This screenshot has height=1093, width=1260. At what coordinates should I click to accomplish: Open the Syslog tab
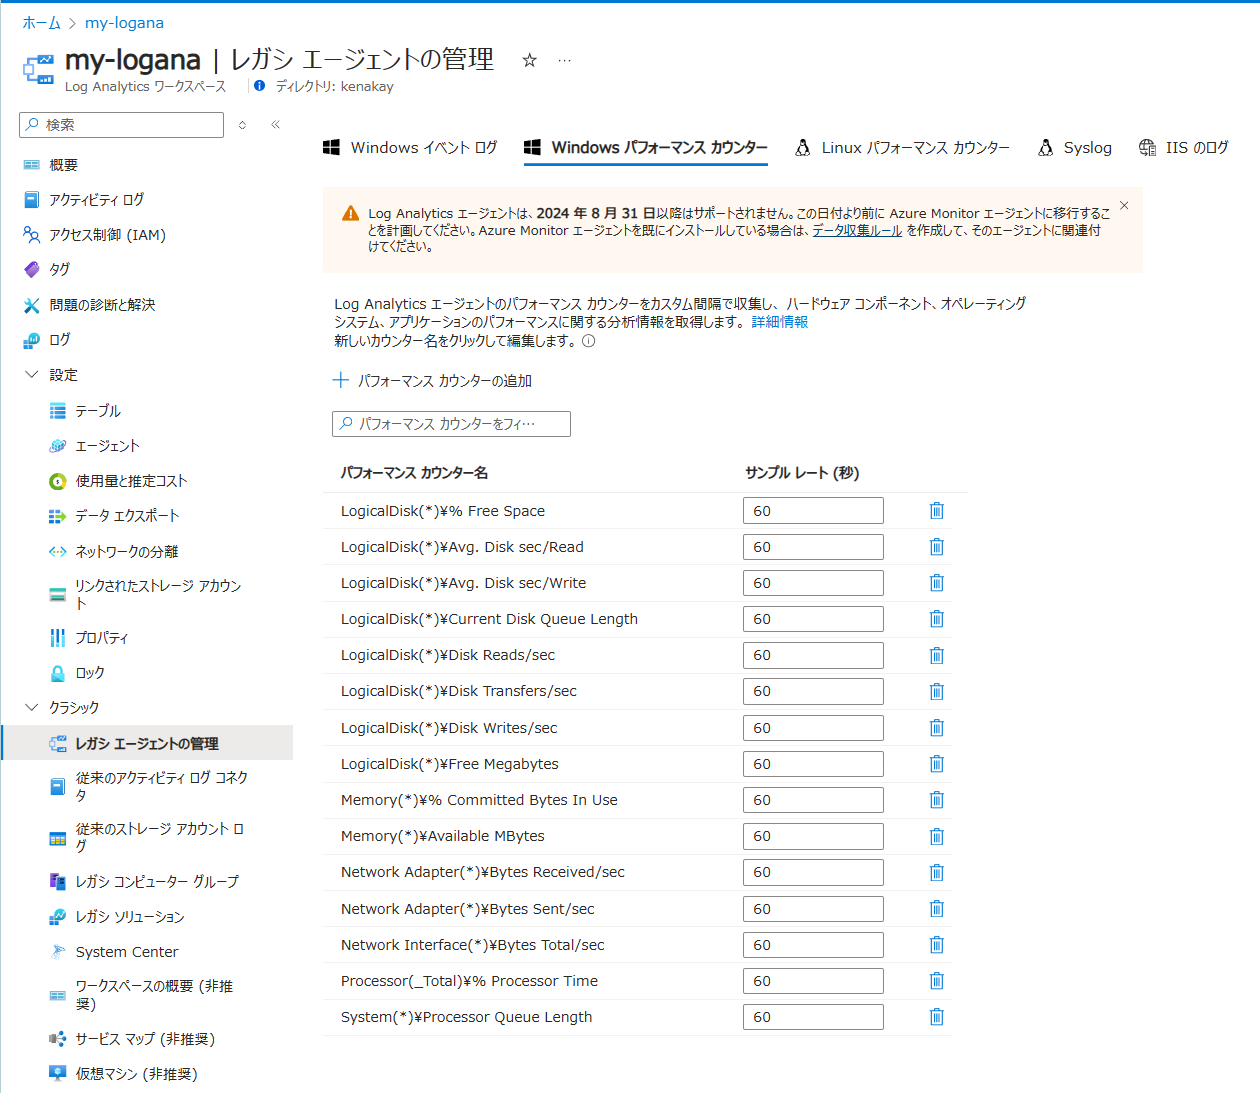point(1075,148)
